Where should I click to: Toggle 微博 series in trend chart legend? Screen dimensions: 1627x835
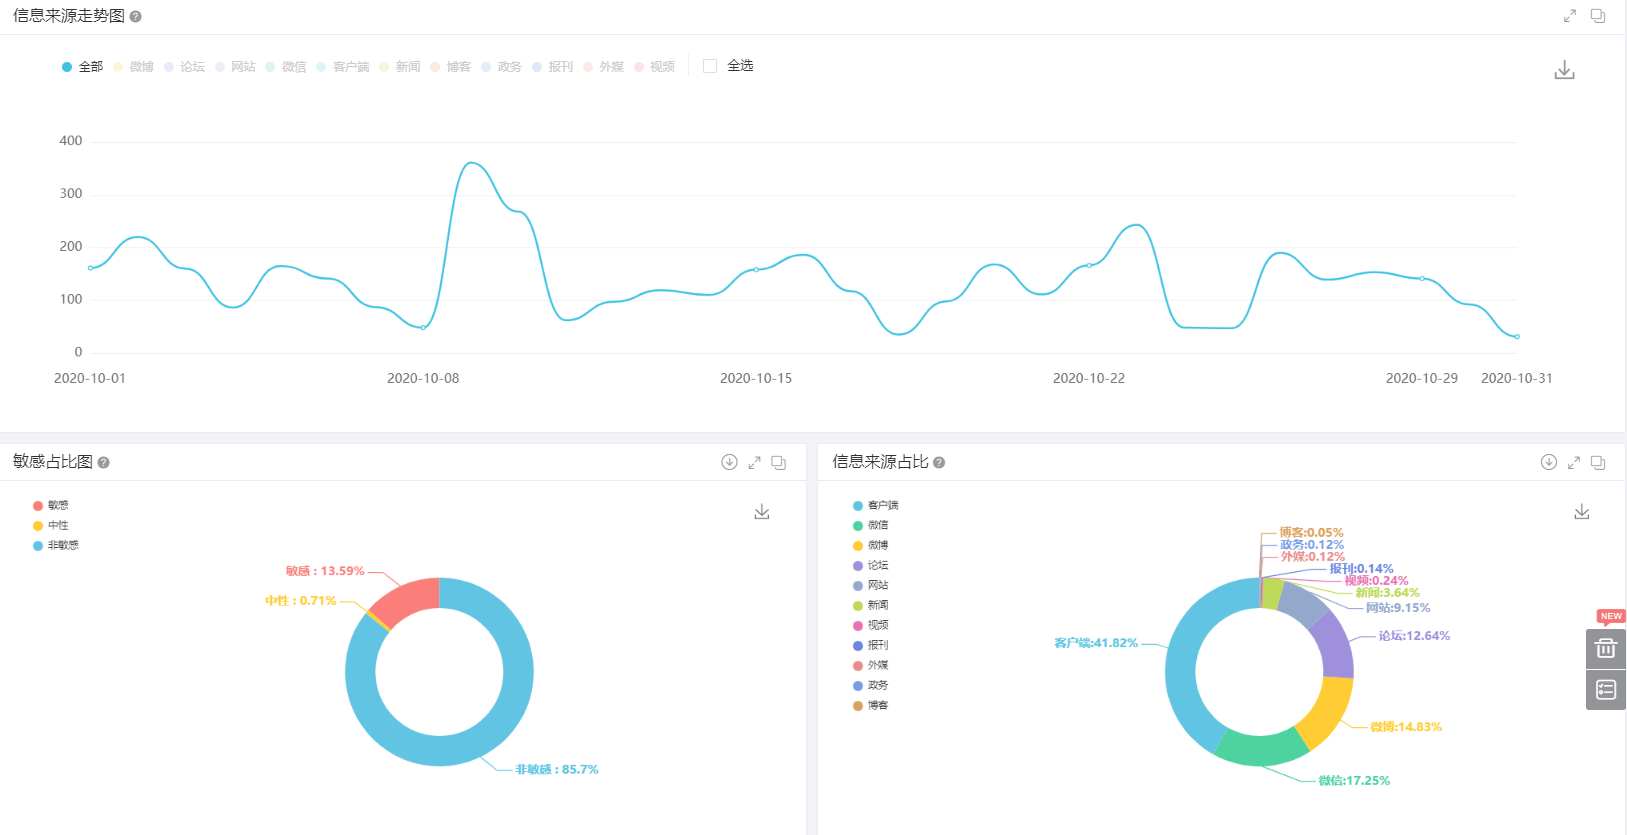coord(133,67)
